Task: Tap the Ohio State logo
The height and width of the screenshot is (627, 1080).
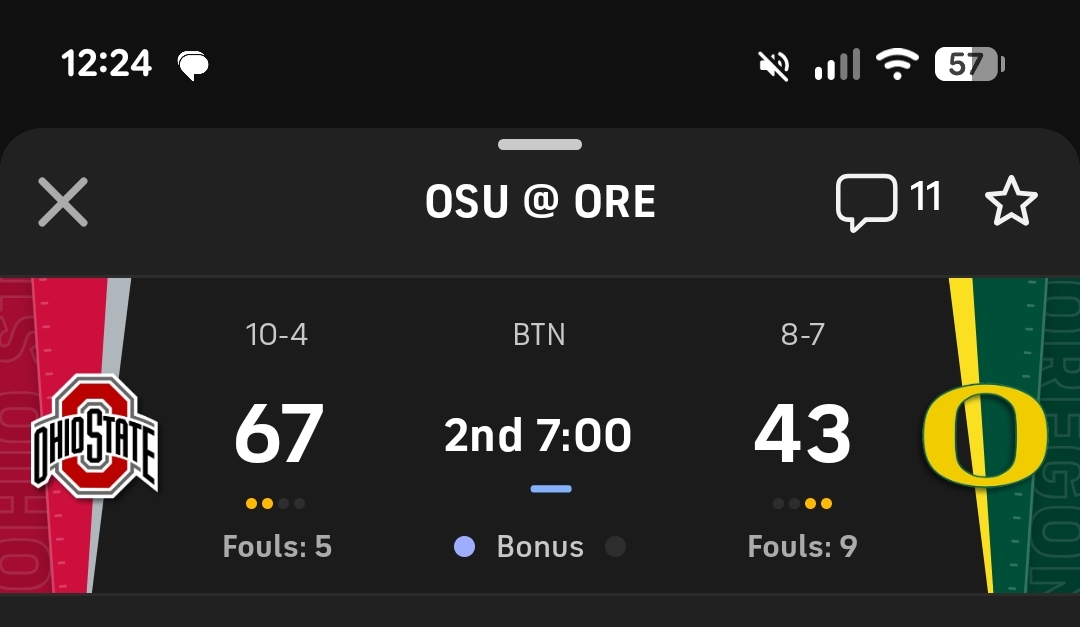Action: [x=95, y=436]
